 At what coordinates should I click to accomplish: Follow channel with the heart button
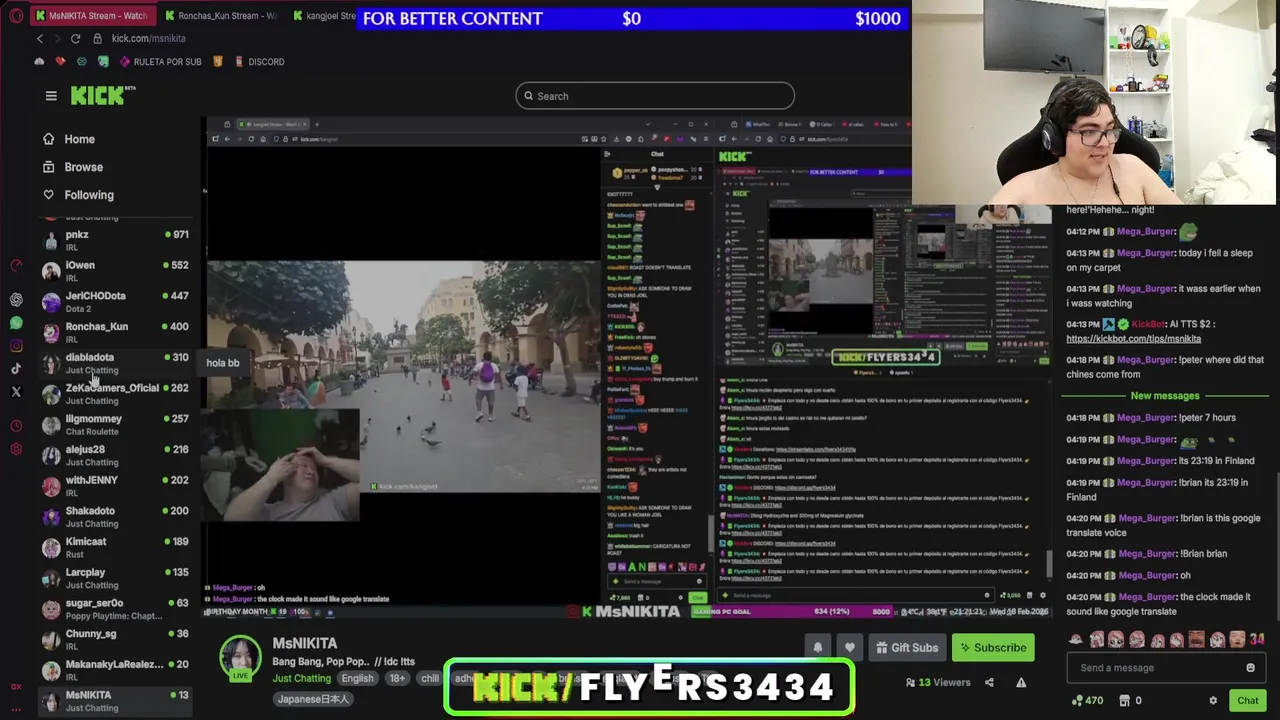click(x=850, y=648)
